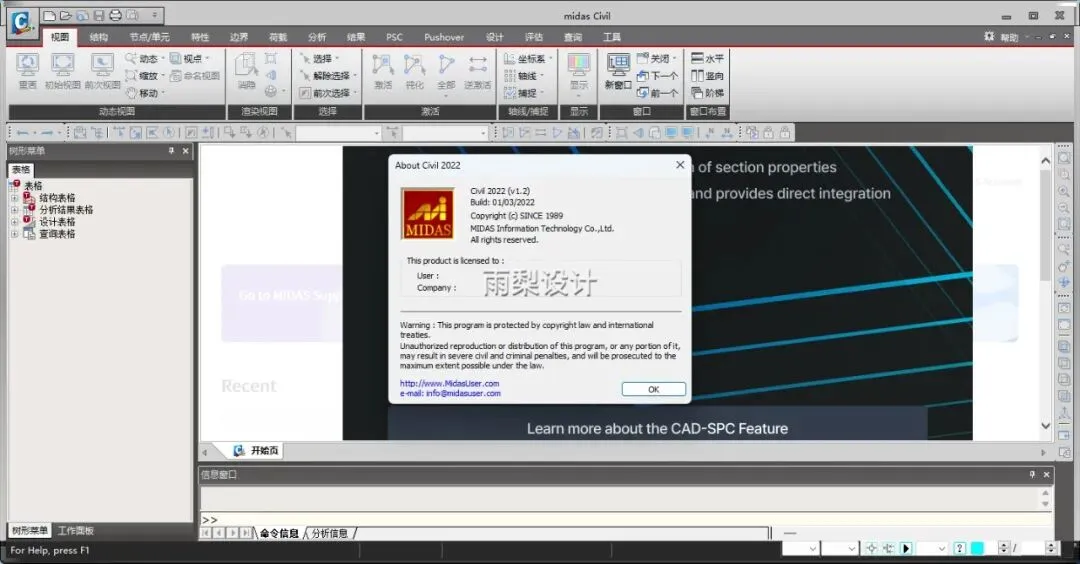Screen dimensions: 1080x564
Task: Click the info@midasuser.com email link
Action: (463, 393)
